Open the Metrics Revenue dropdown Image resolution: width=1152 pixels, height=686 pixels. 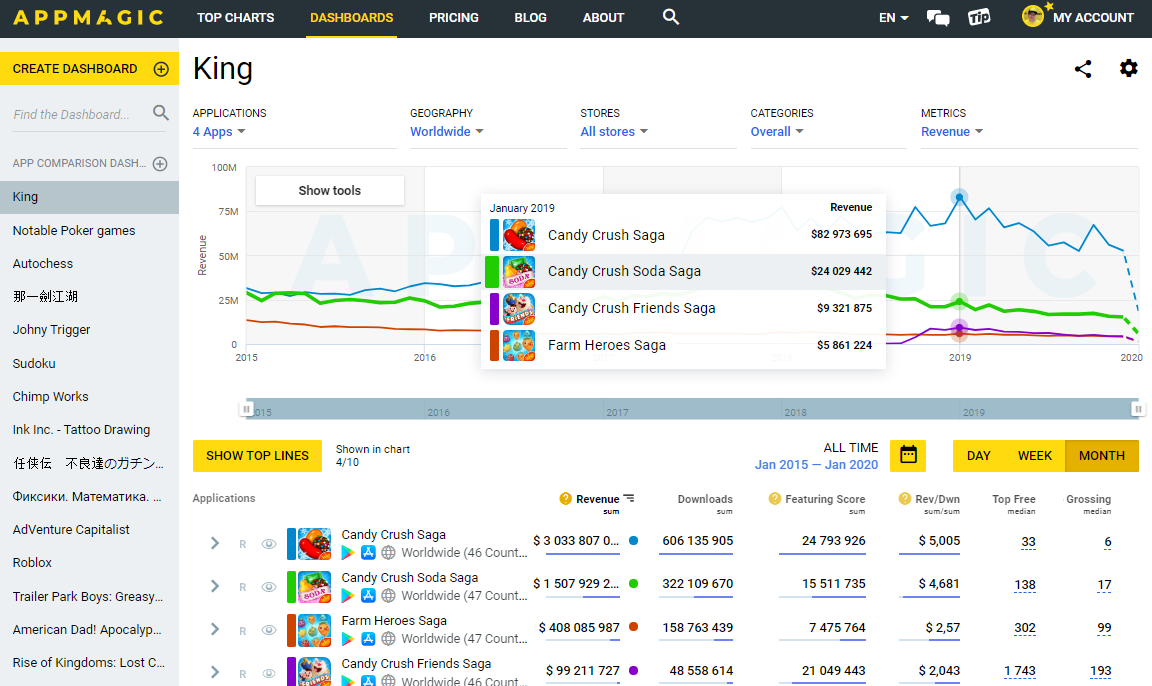(x=951, y=132)
